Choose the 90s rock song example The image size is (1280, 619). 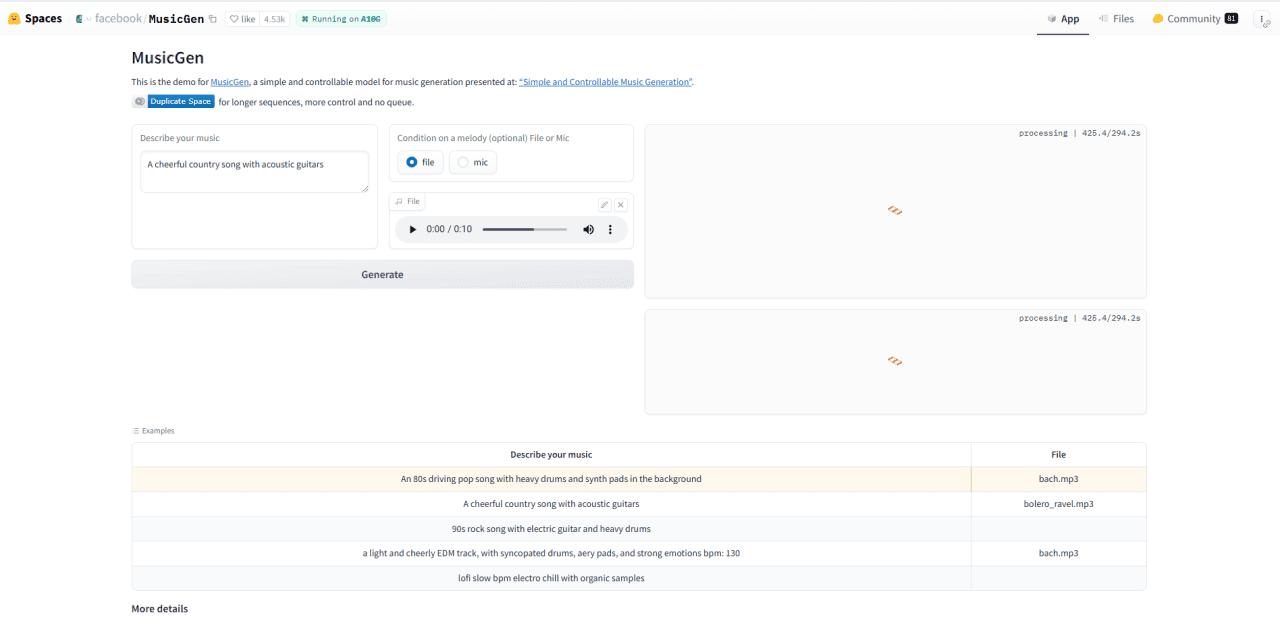point(551,529)
